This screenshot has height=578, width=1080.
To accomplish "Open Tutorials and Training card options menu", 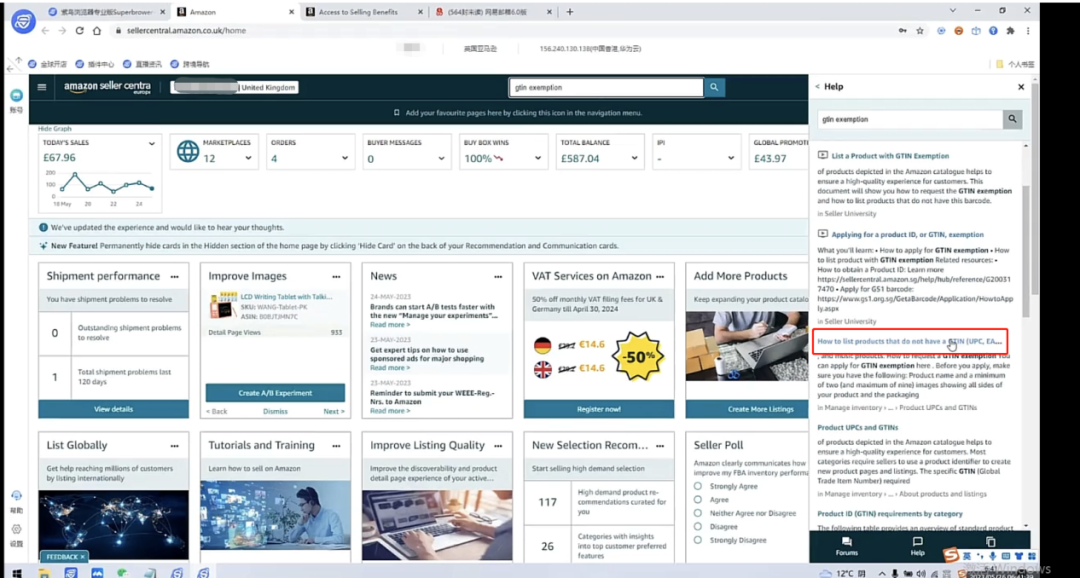I will (336, 446).
